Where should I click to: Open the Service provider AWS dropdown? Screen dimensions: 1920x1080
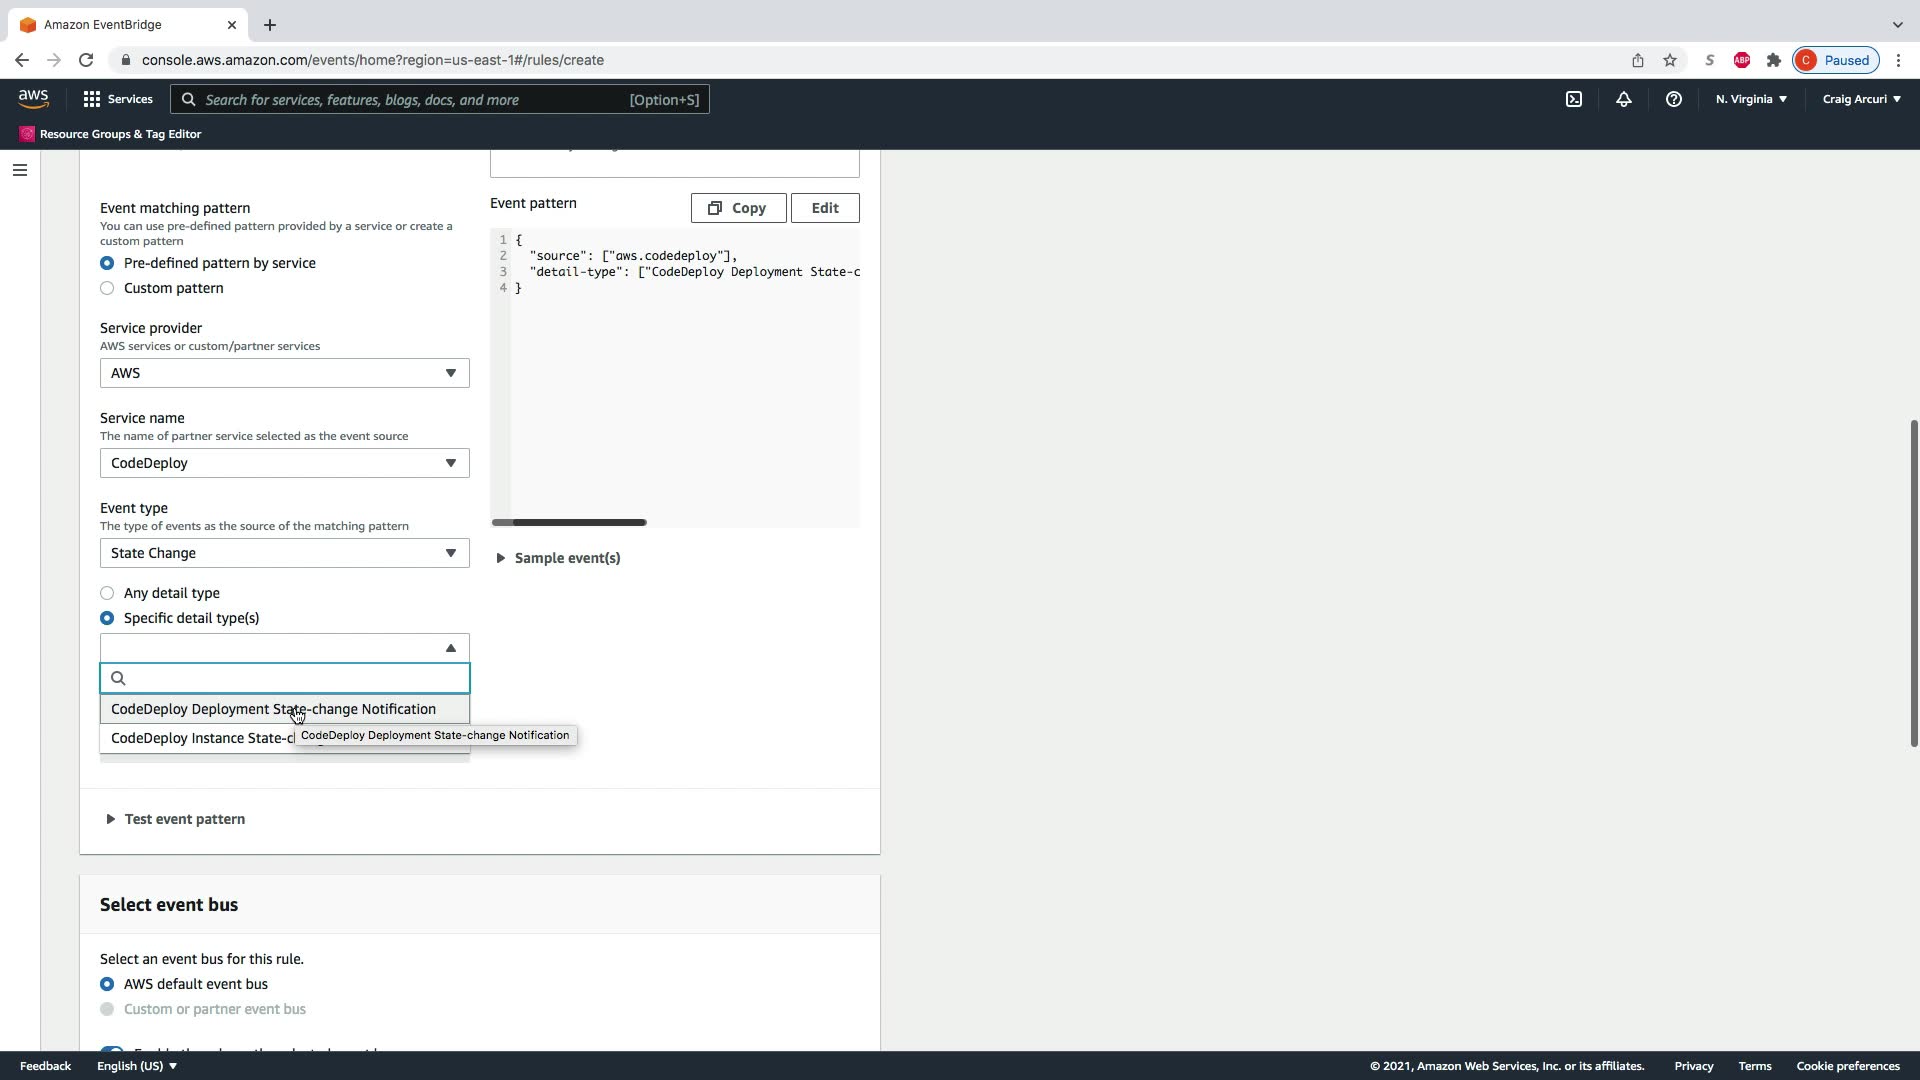(284, 373)
